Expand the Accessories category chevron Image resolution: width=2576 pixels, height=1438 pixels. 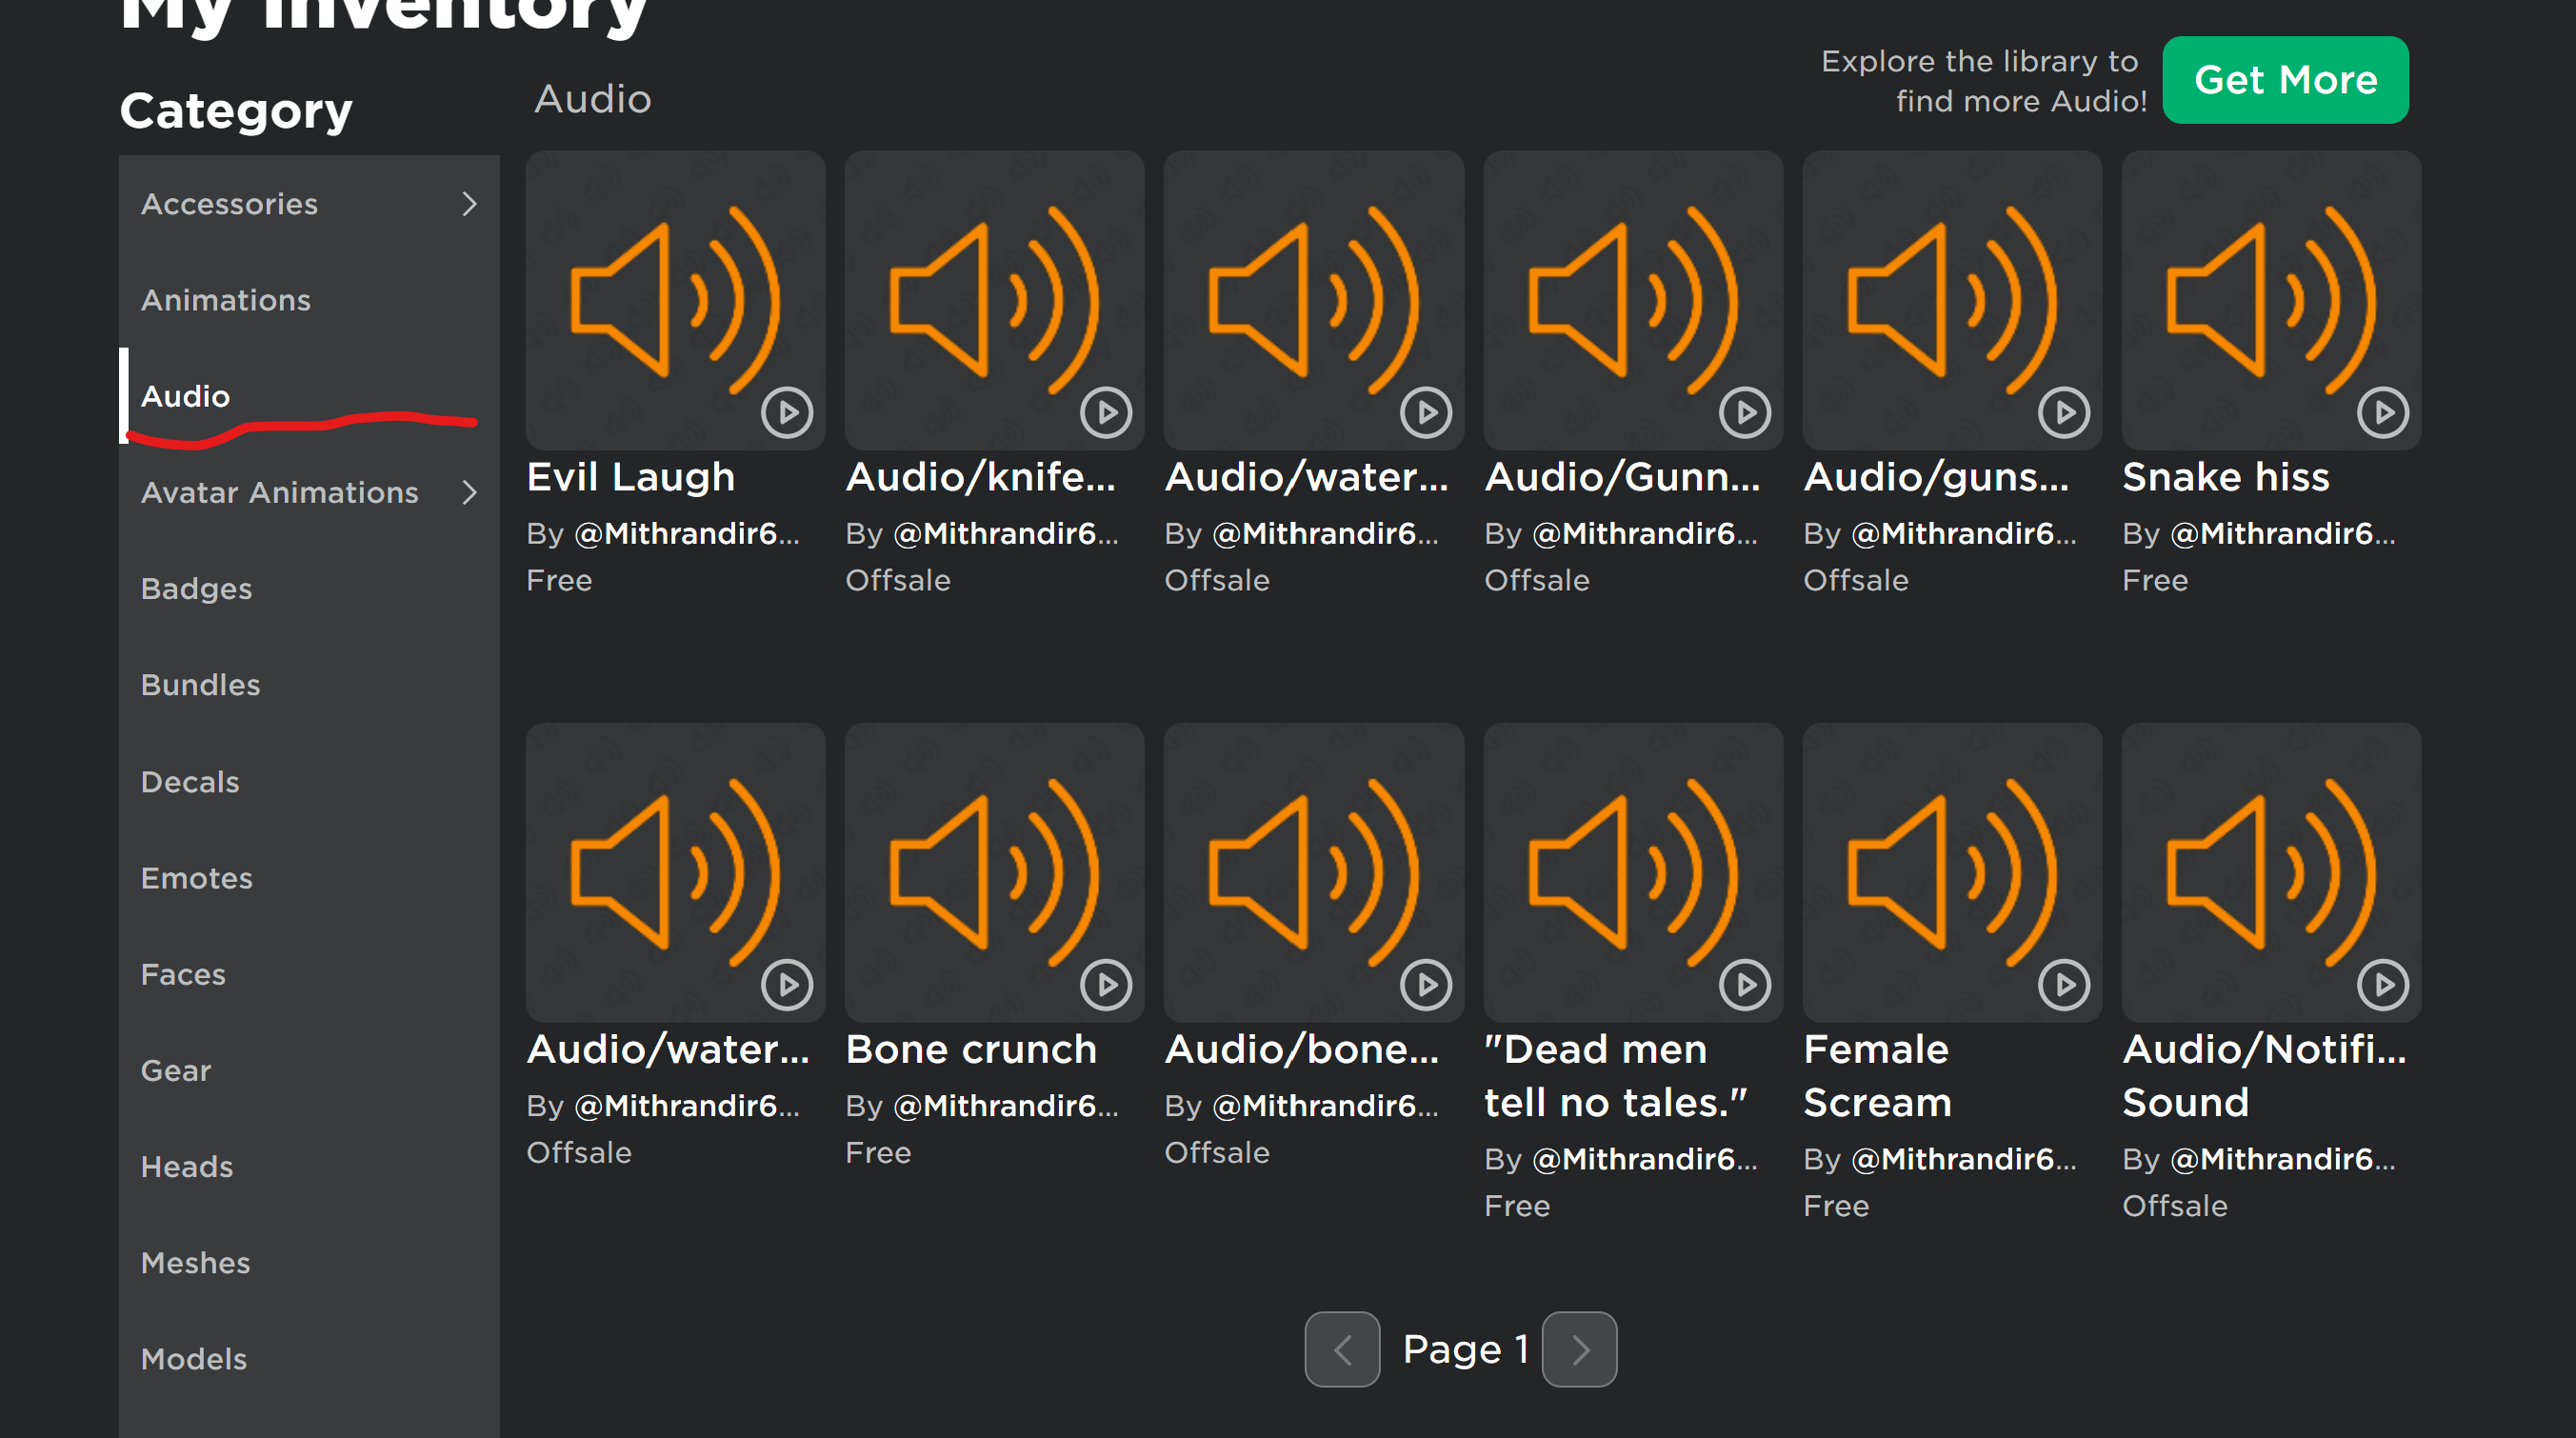[x=469, y=204]
